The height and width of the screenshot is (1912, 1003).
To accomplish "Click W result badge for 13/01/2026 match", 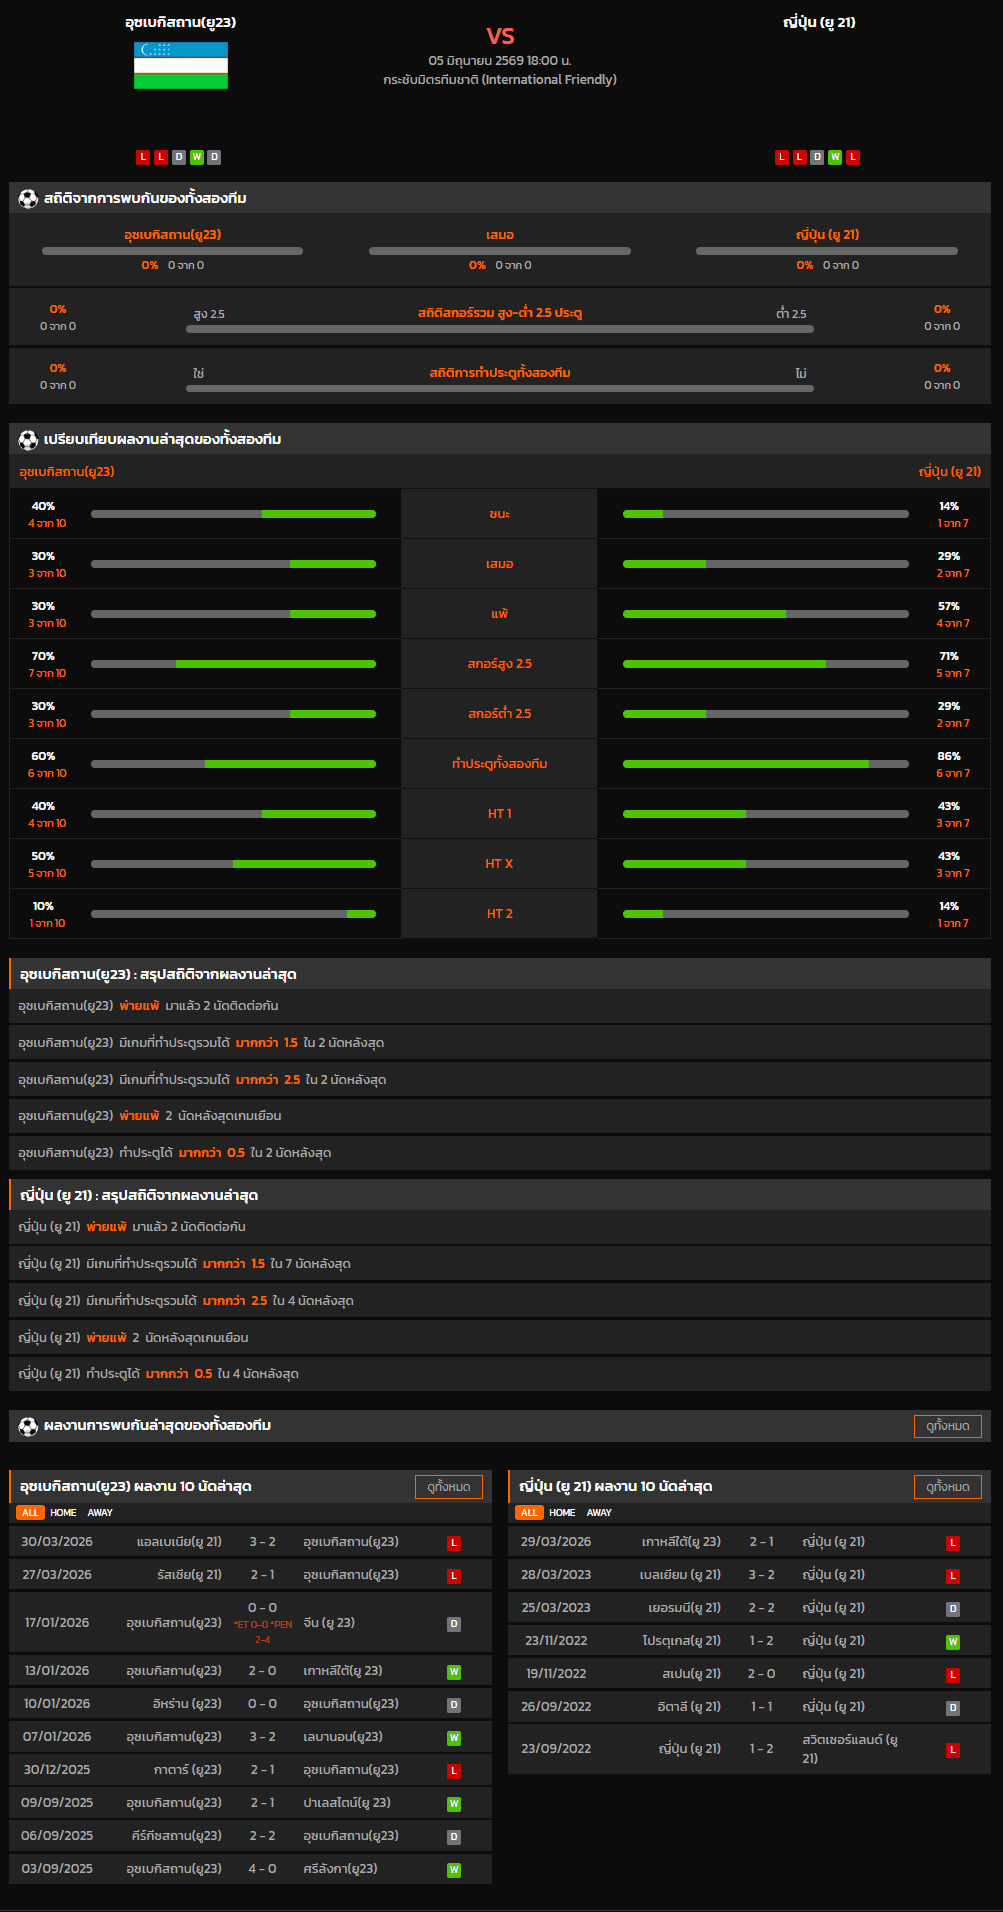I will coord(454,1672).
